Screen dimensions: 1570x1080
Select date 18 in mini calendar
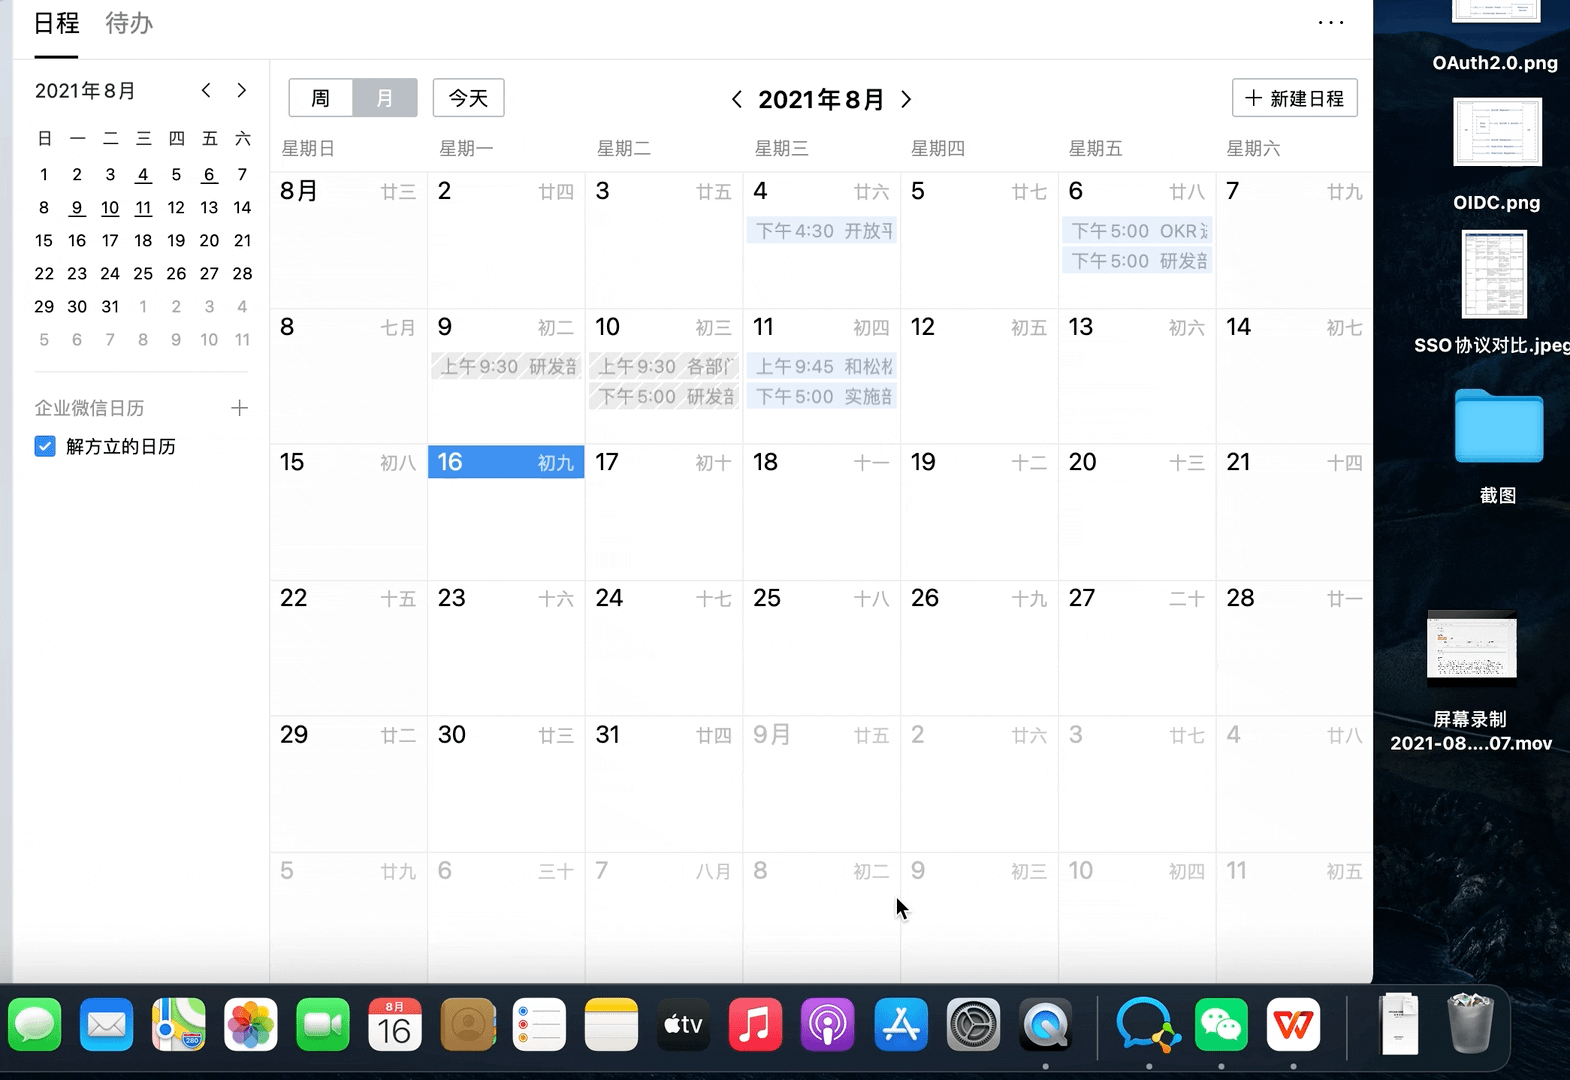coord(143,240)
